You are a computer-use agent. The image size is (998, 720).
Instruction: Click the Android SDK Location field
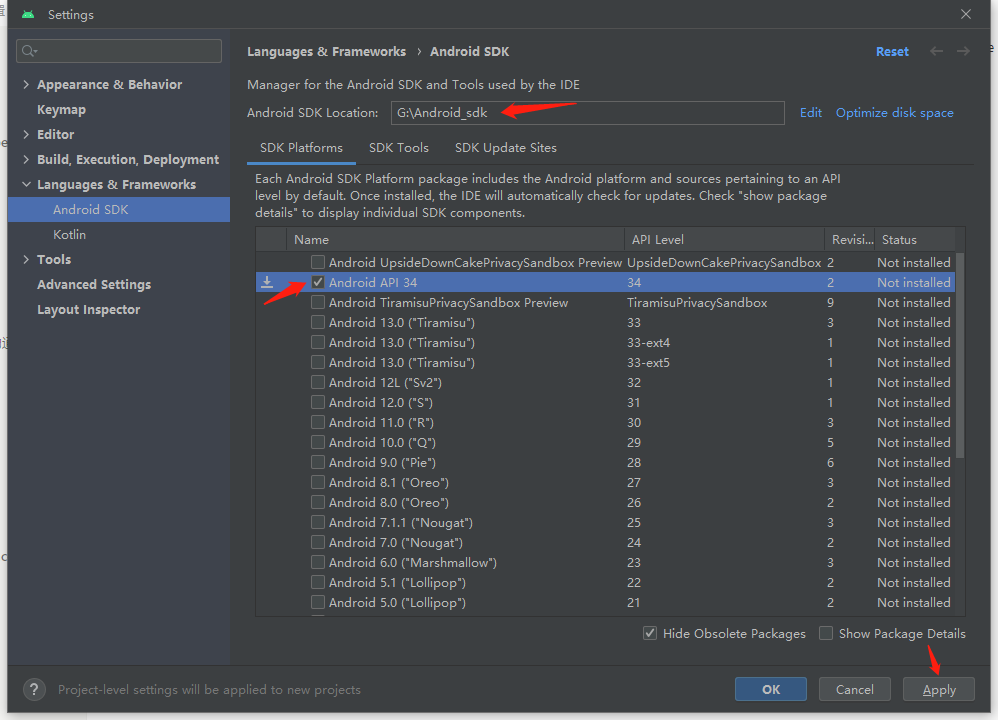[x=587, y=113]
